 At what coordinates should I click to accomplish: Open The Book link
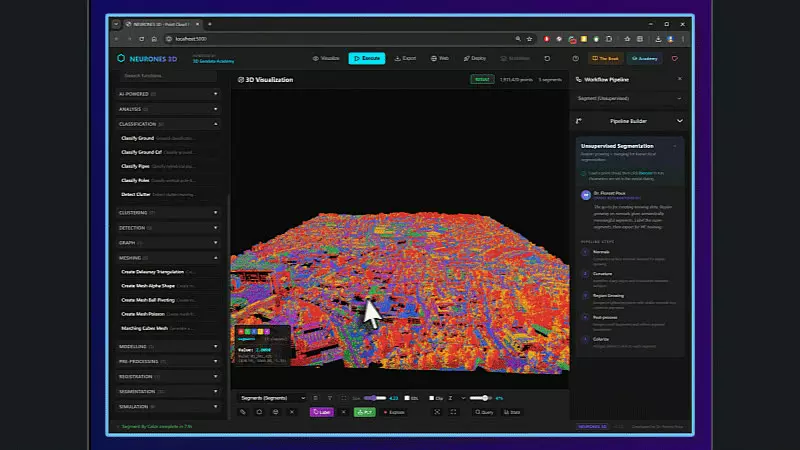(x=605, y=58)
